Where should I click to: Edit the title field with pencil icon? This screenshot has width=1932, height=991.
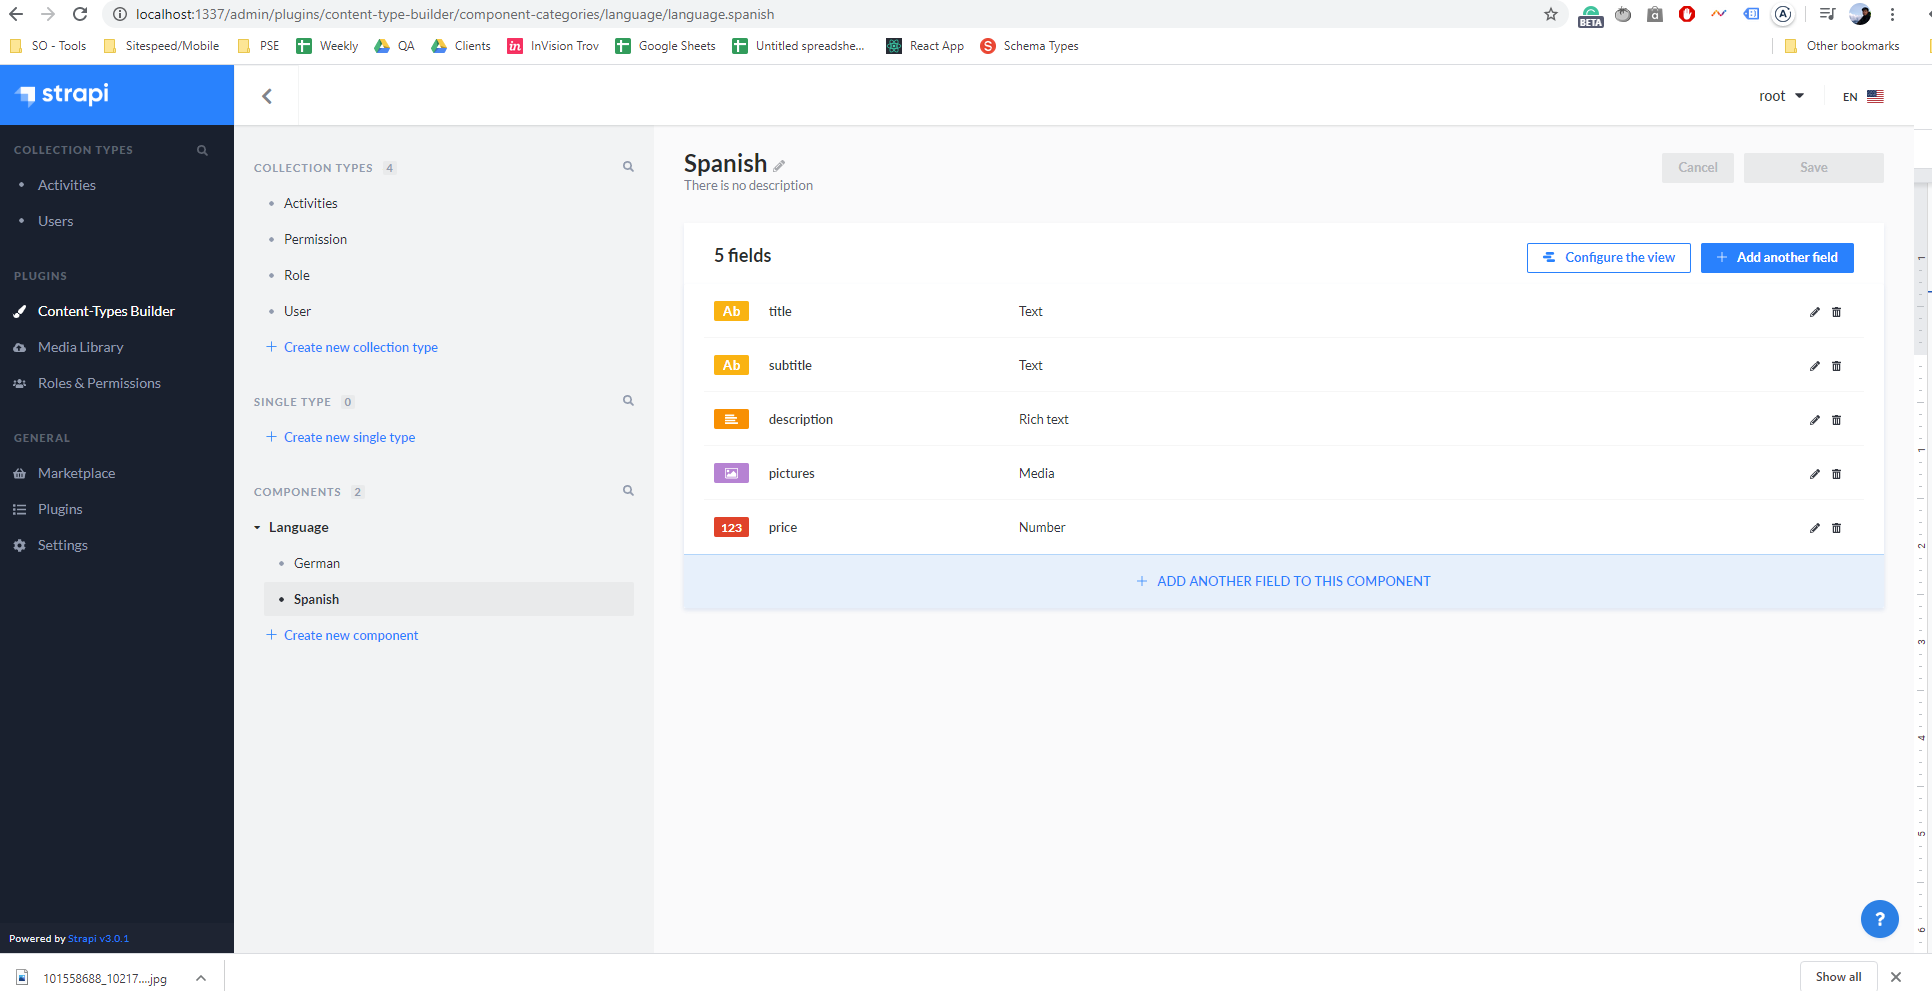pos(1814,312)
